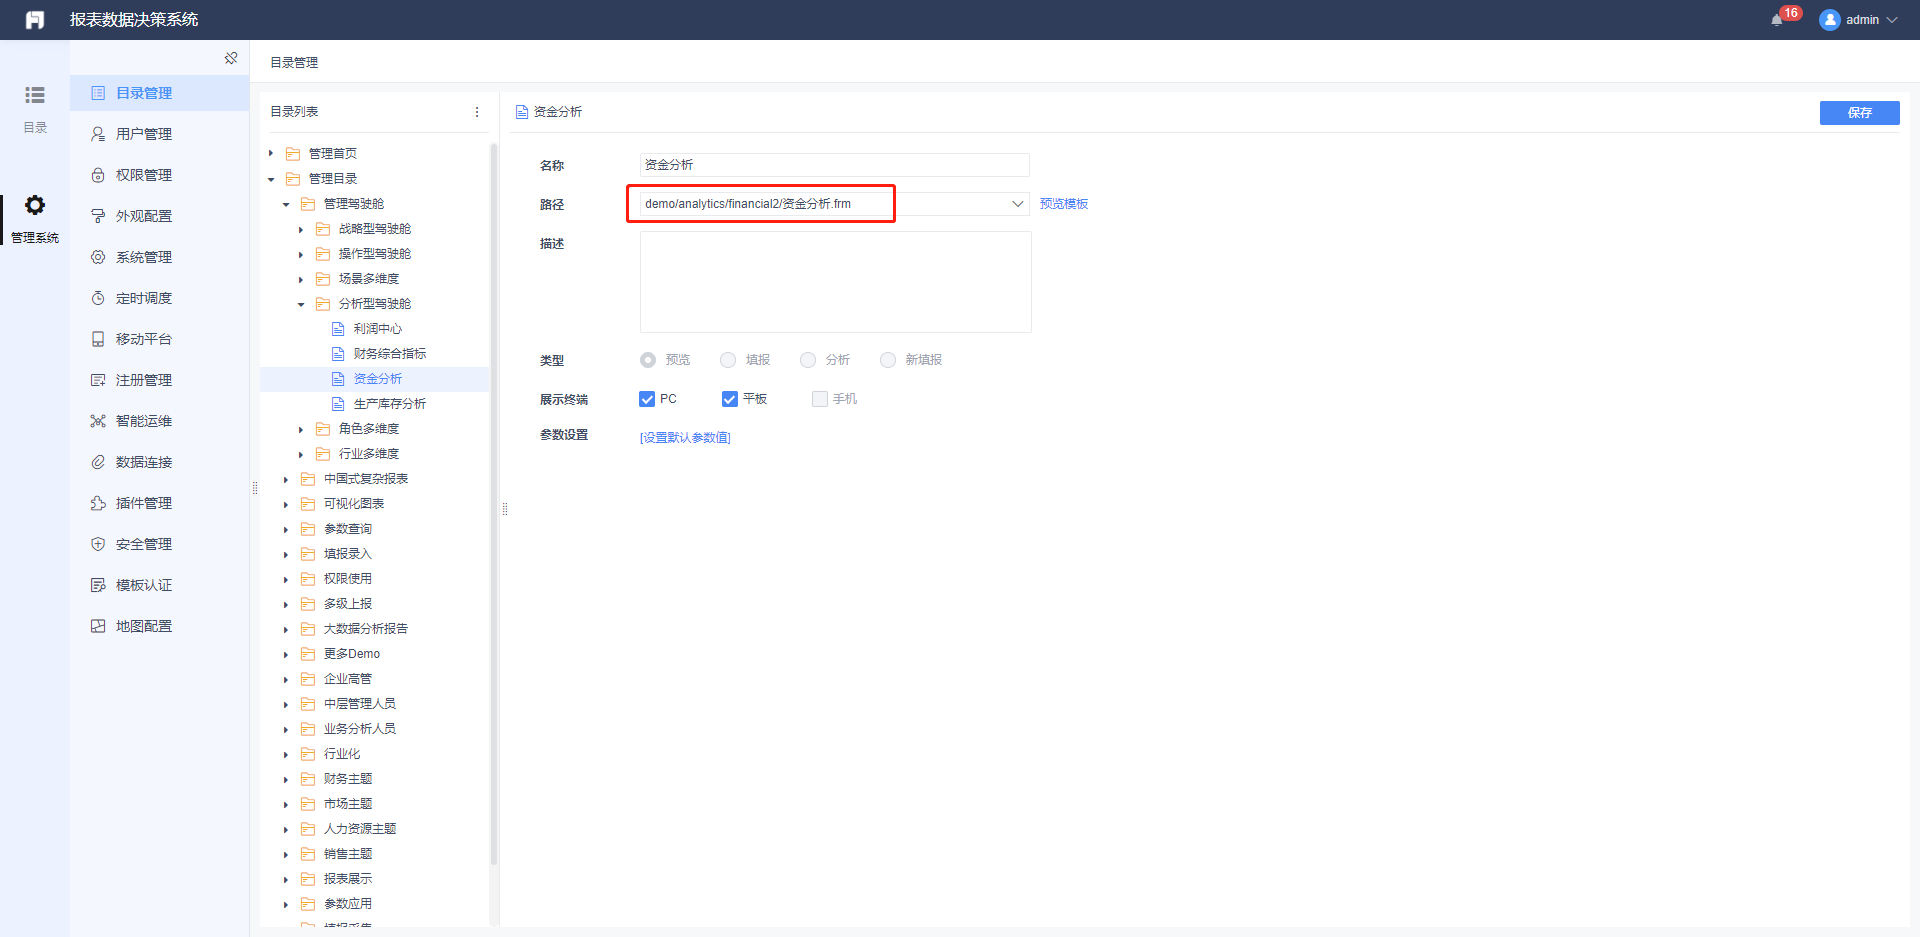Toggle the PC display checkbox

tap(647, 399)
